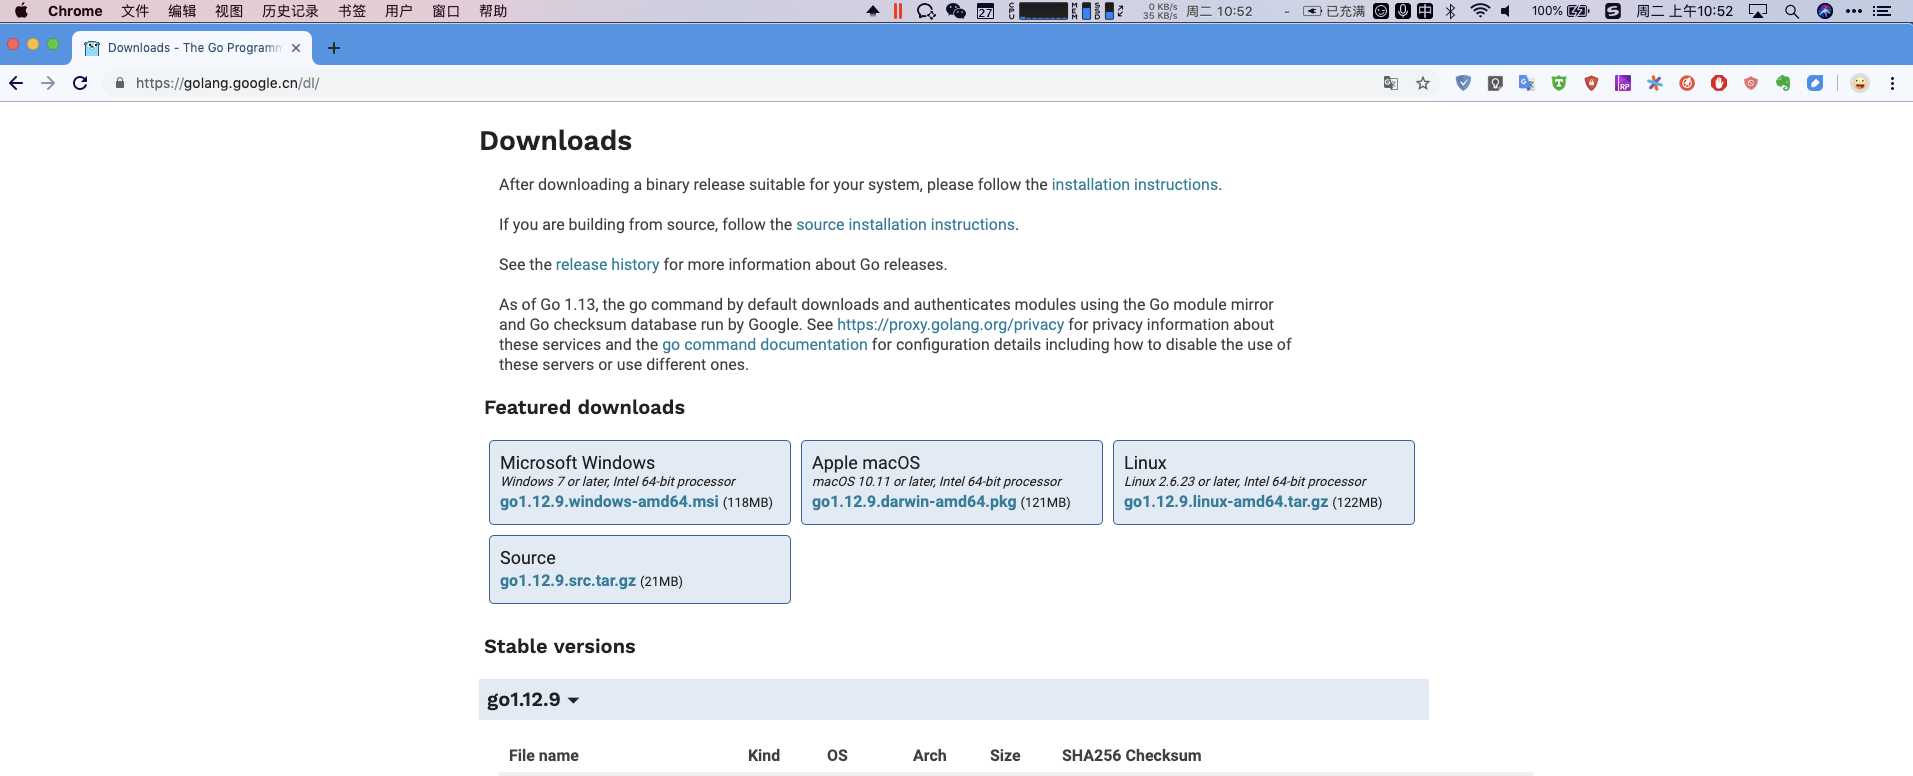
Task: Bookmark this page with the star icon
Action: coord(1423,83)
